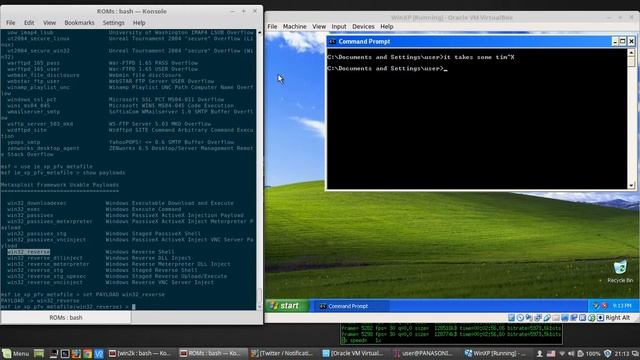Open the Mint Menu button
Screen dimensions: 640x360
[16, 353]
